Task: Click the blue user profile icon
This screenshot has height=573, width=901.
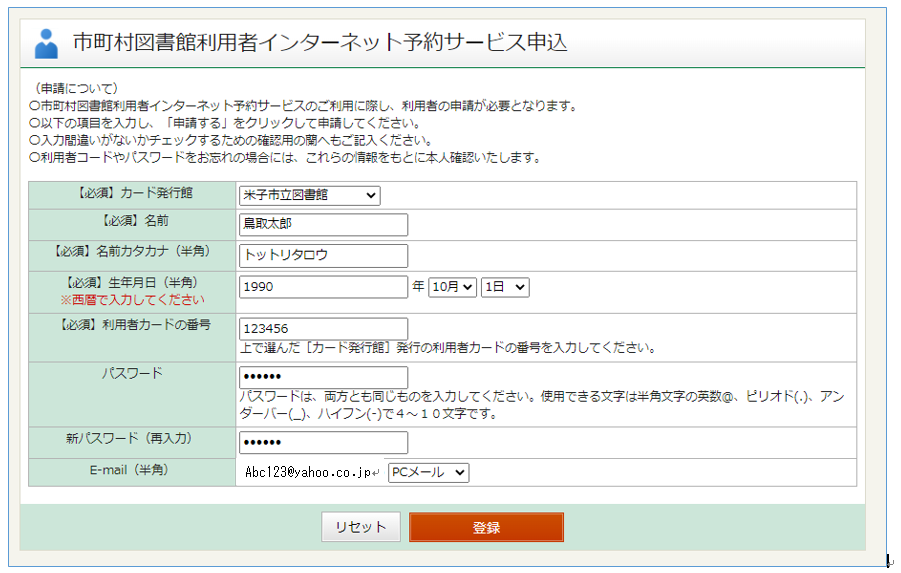Action: click(x=46, y=44)
